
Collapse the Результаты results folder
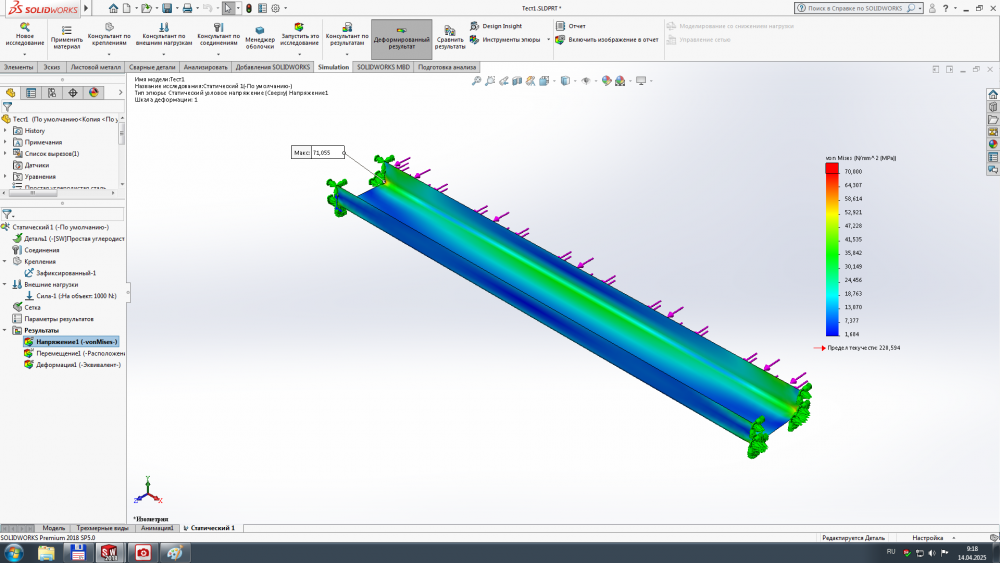5,330
